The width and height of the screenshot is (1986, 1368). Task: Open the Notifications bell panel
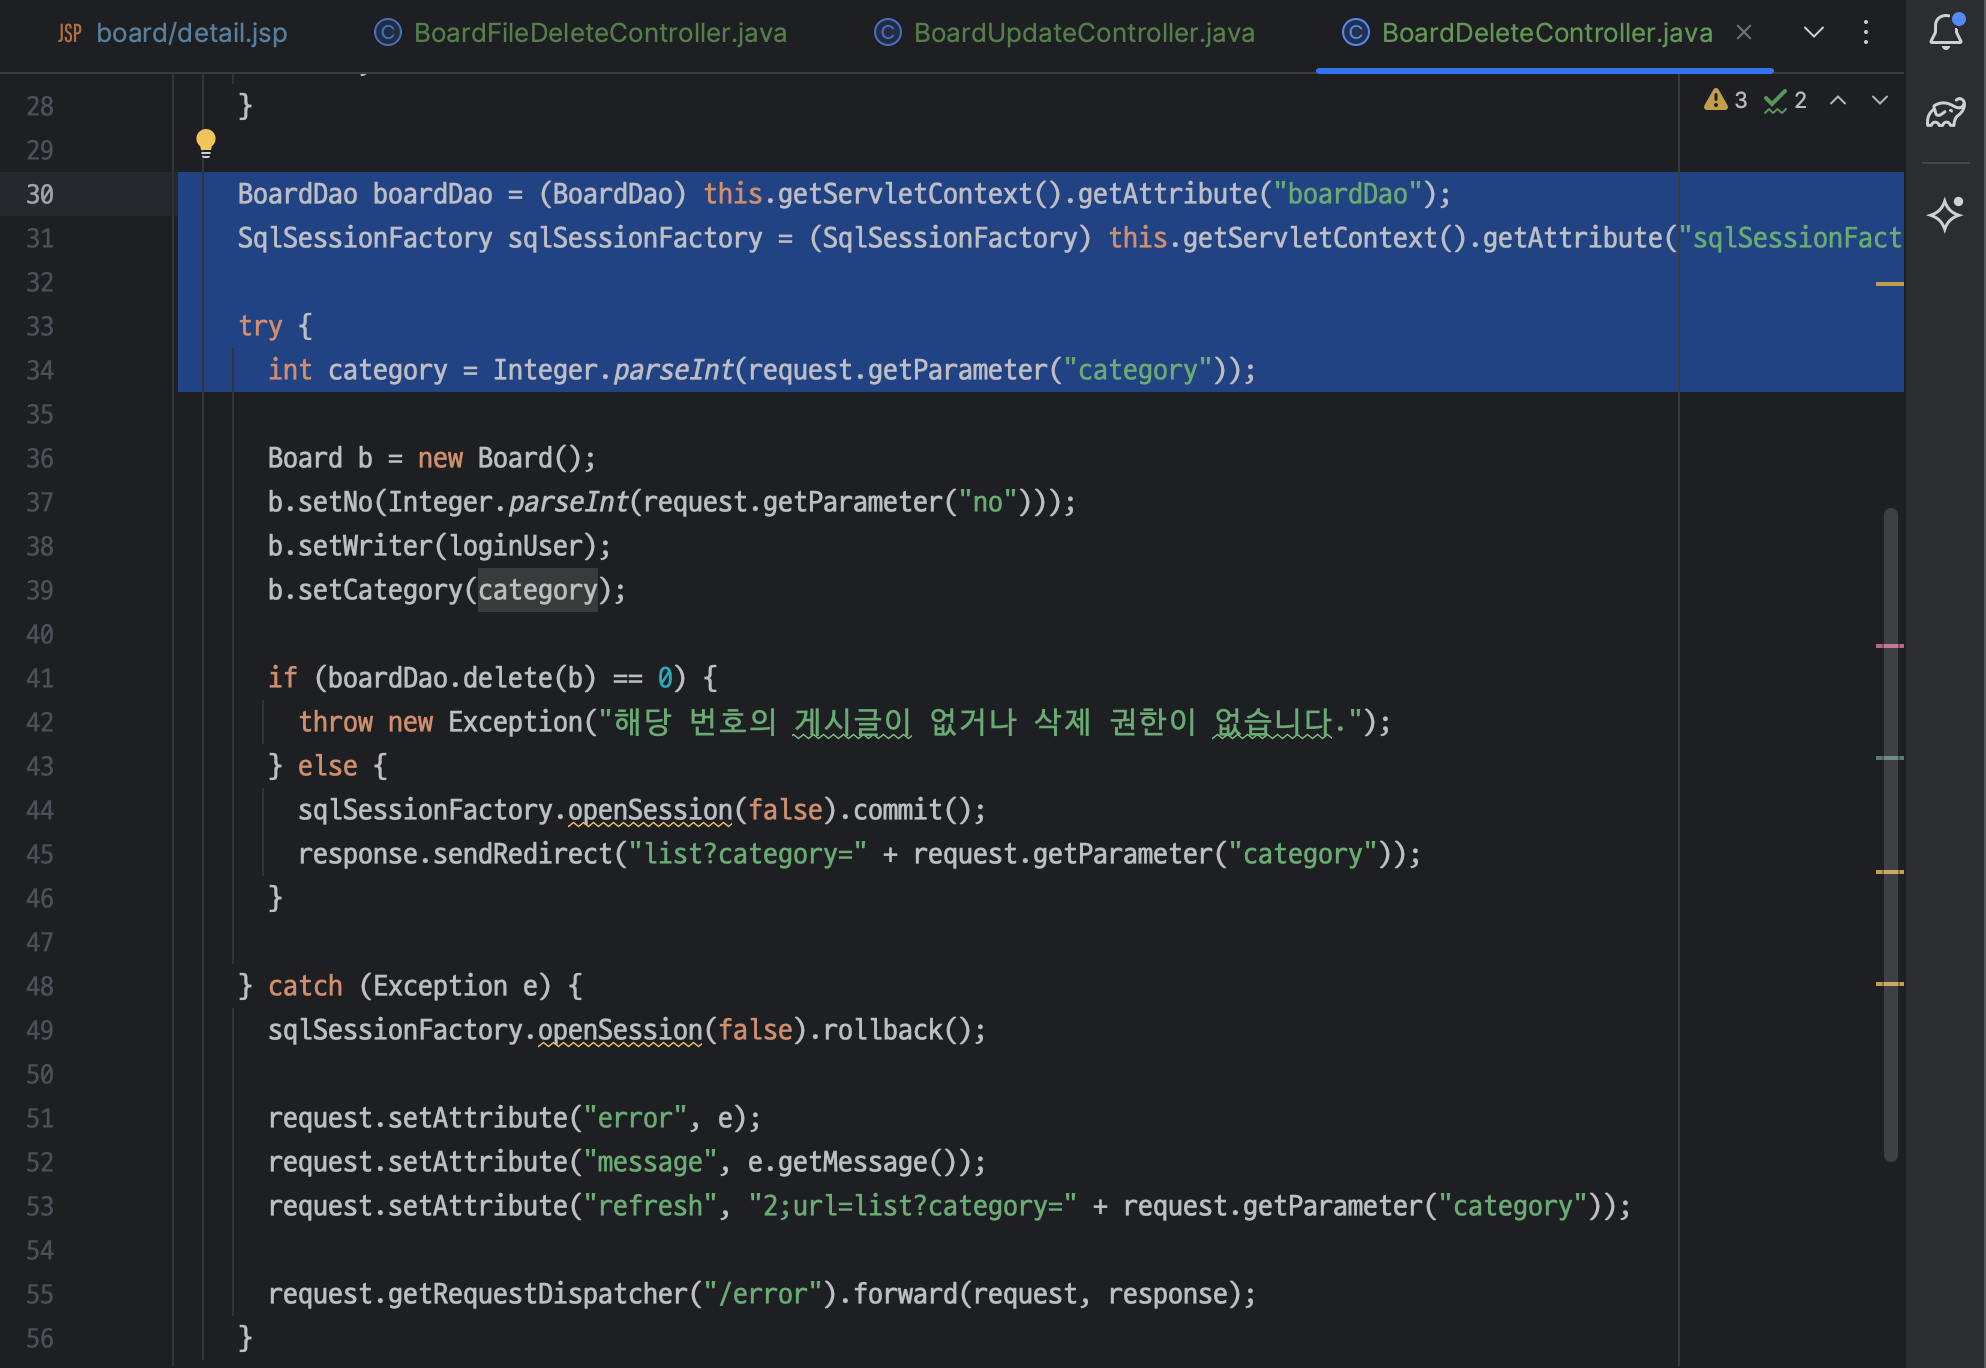(x=1945, y=32)
